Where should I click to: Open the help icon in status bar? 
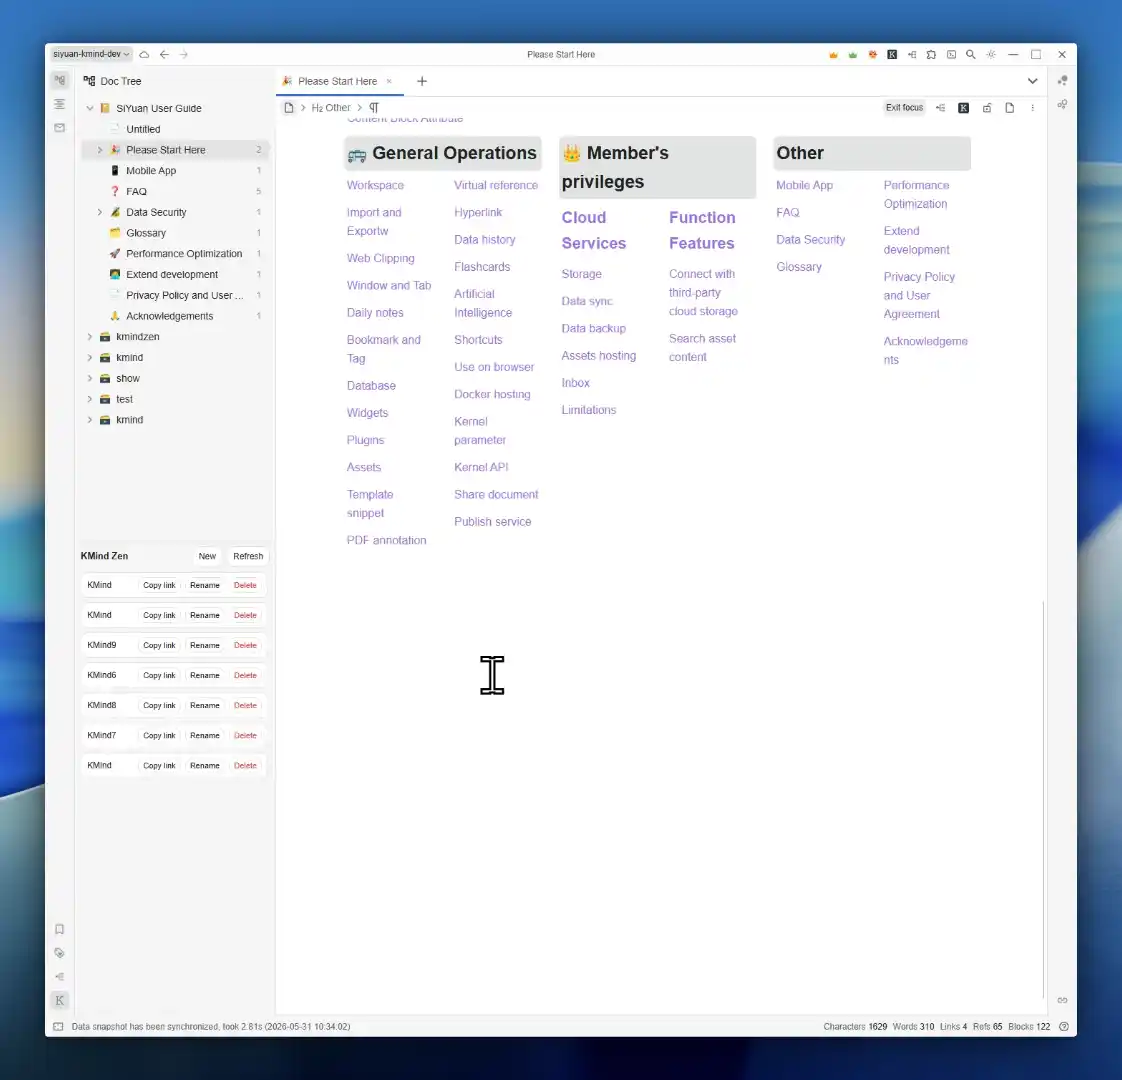coord(1064,1026)
